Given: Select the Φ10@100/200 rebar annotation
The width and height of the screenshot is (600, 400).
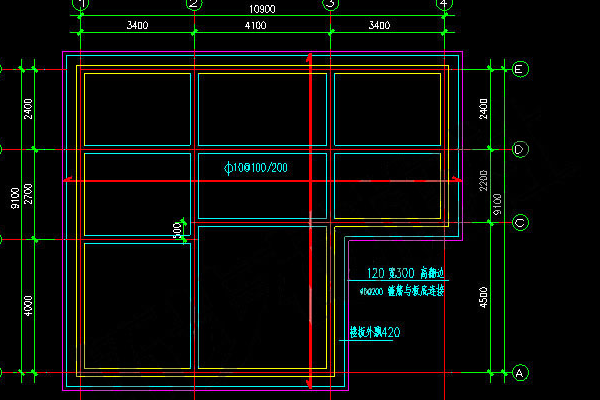Looking at the screenshot, I should pyautogui.click(x=256, y=168).
